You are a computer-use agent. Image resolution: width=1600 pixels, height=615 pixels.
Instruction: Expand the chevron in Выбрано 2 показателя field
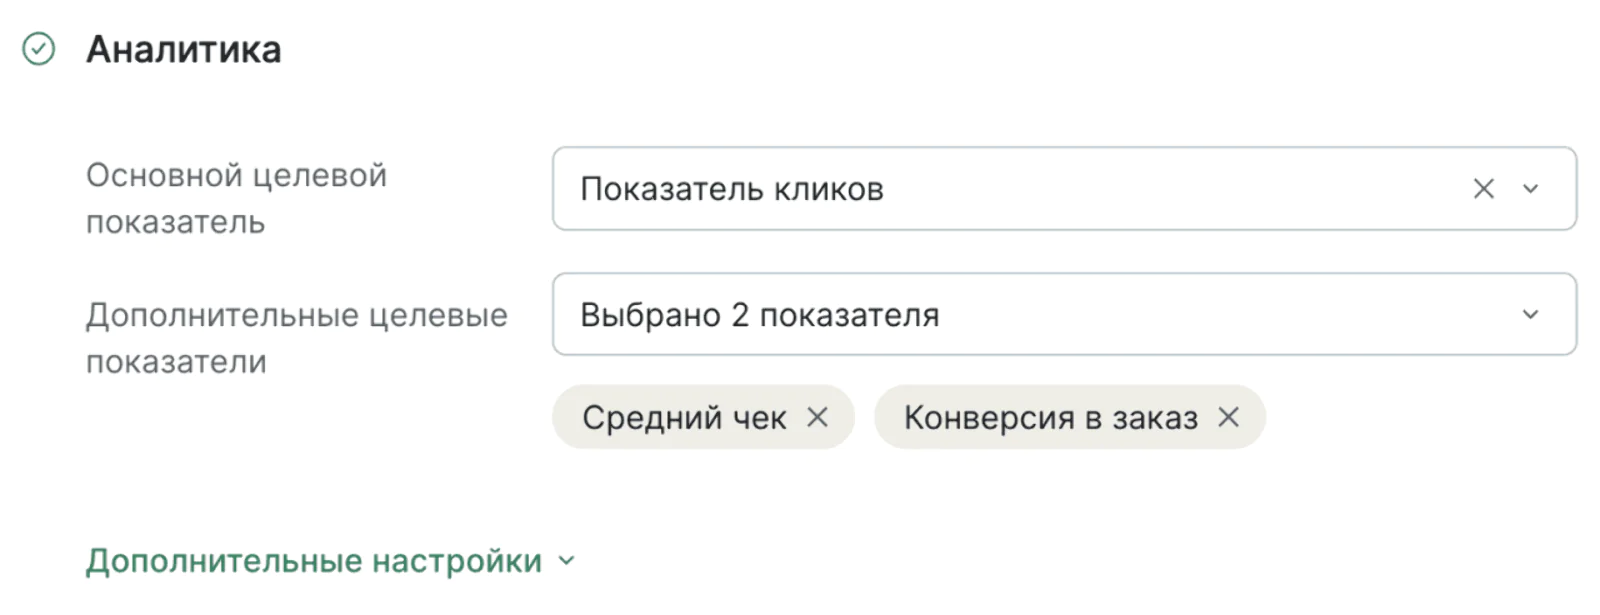(1531, 314)
